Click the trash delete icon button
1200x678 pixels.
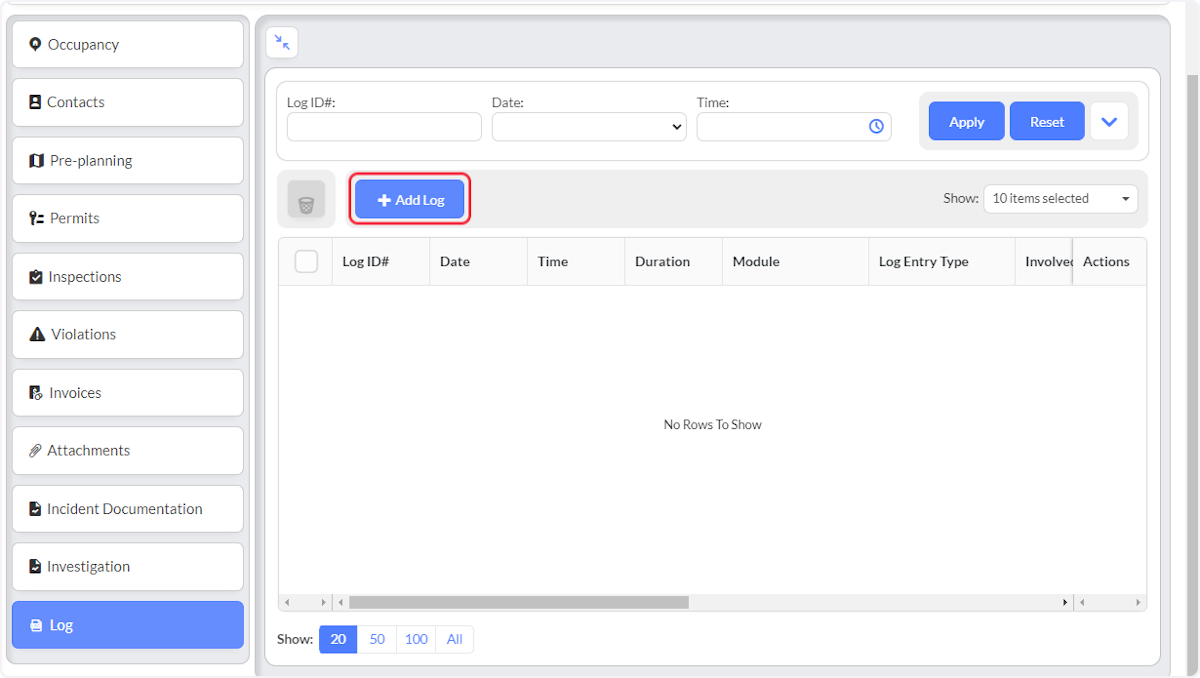(306, 199)
